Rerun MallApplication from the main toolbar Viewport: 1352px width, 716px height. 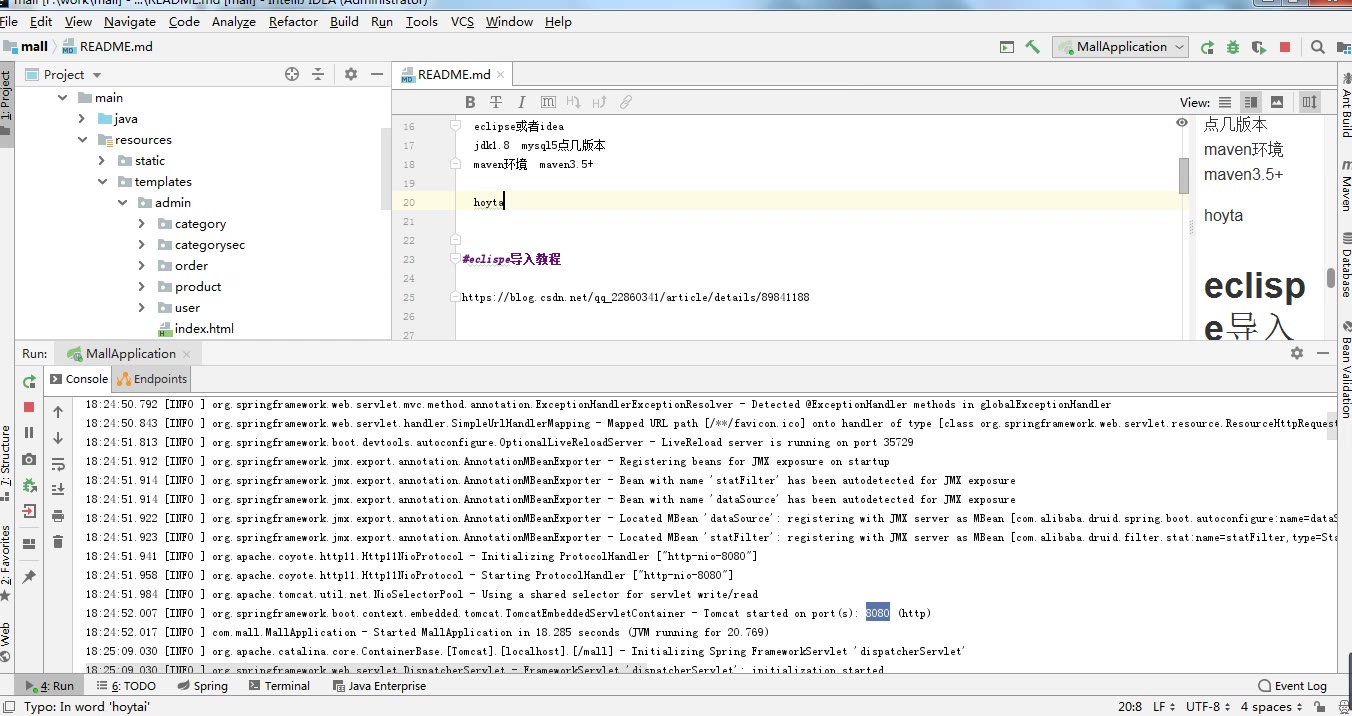[1208, 47]
